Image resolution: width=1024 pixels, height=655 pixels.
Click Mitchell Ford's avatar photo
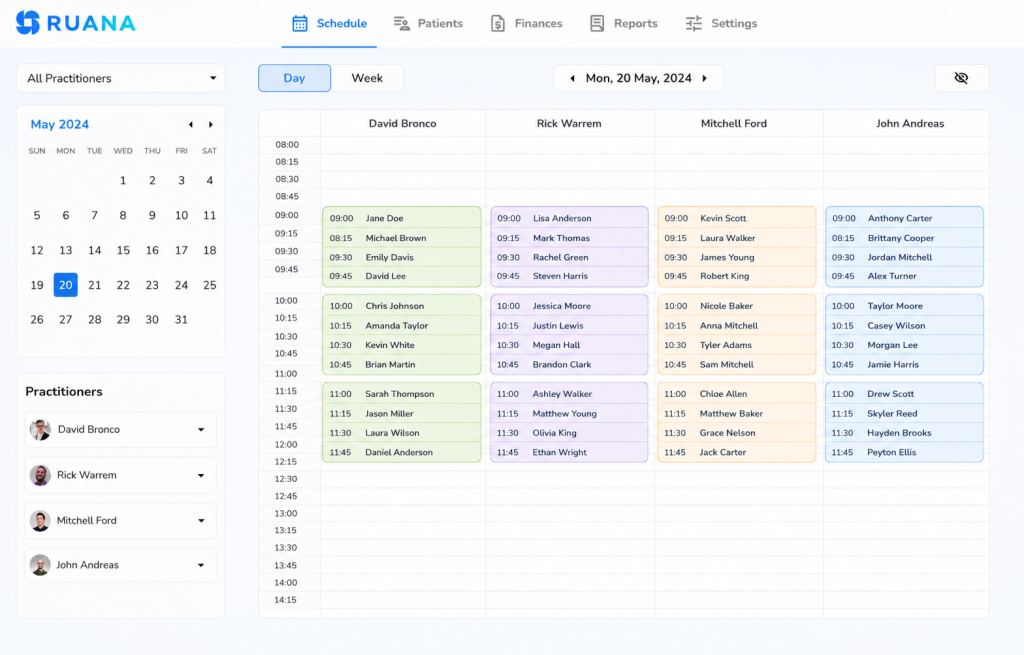pyautogui.click(x=40, y=520)
